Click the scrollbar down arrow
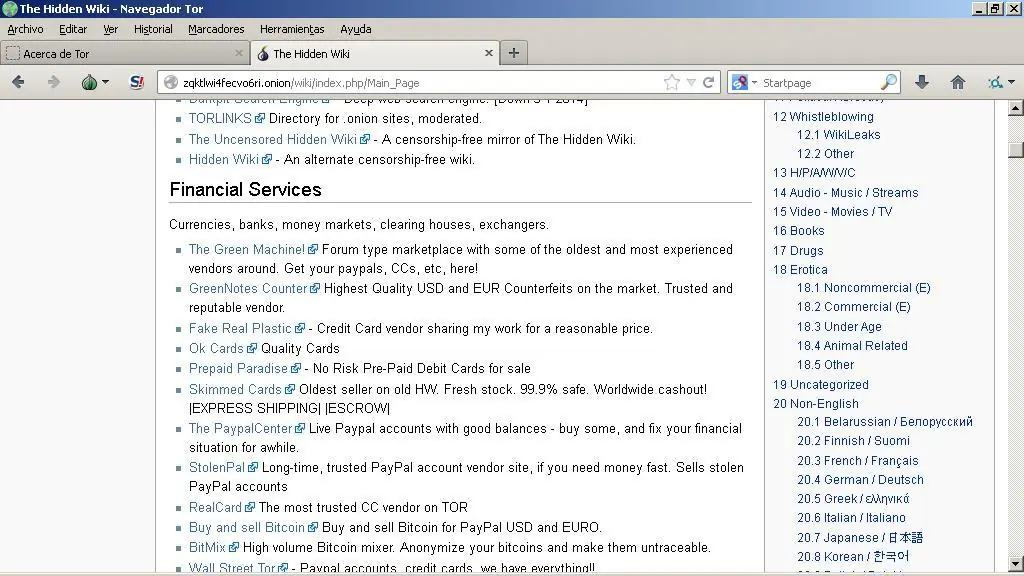The width and height of the screenshot is (1024, 576). coord(1016,563)
